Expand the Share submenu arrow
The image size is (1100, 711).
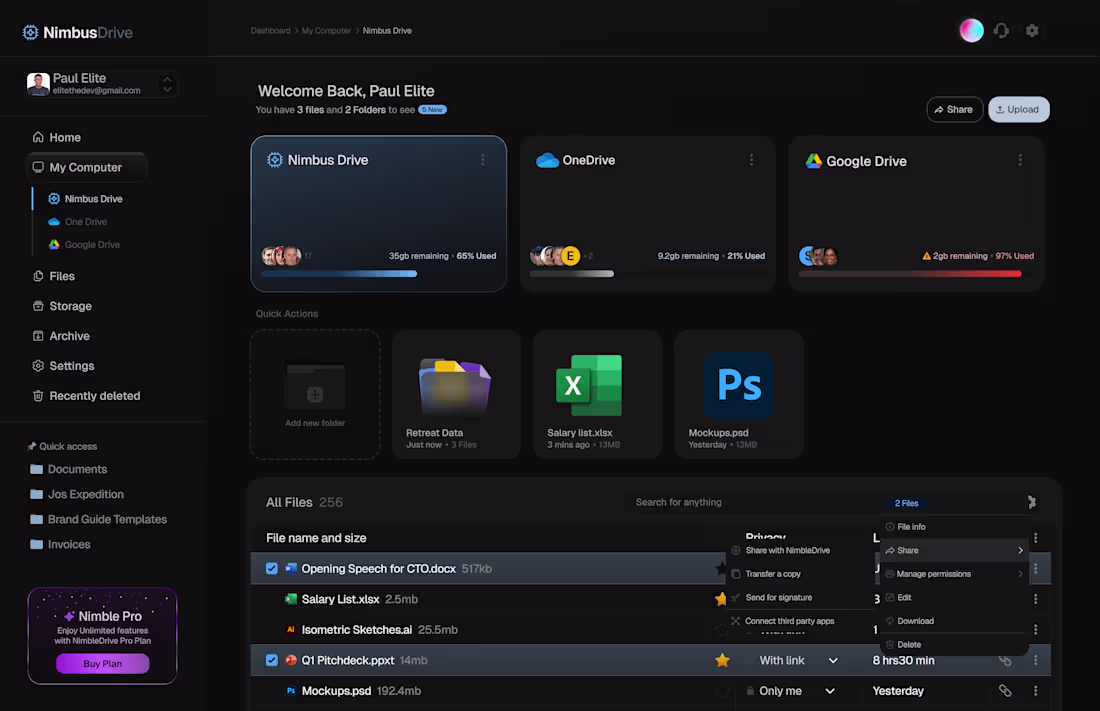pos(1020,550)
